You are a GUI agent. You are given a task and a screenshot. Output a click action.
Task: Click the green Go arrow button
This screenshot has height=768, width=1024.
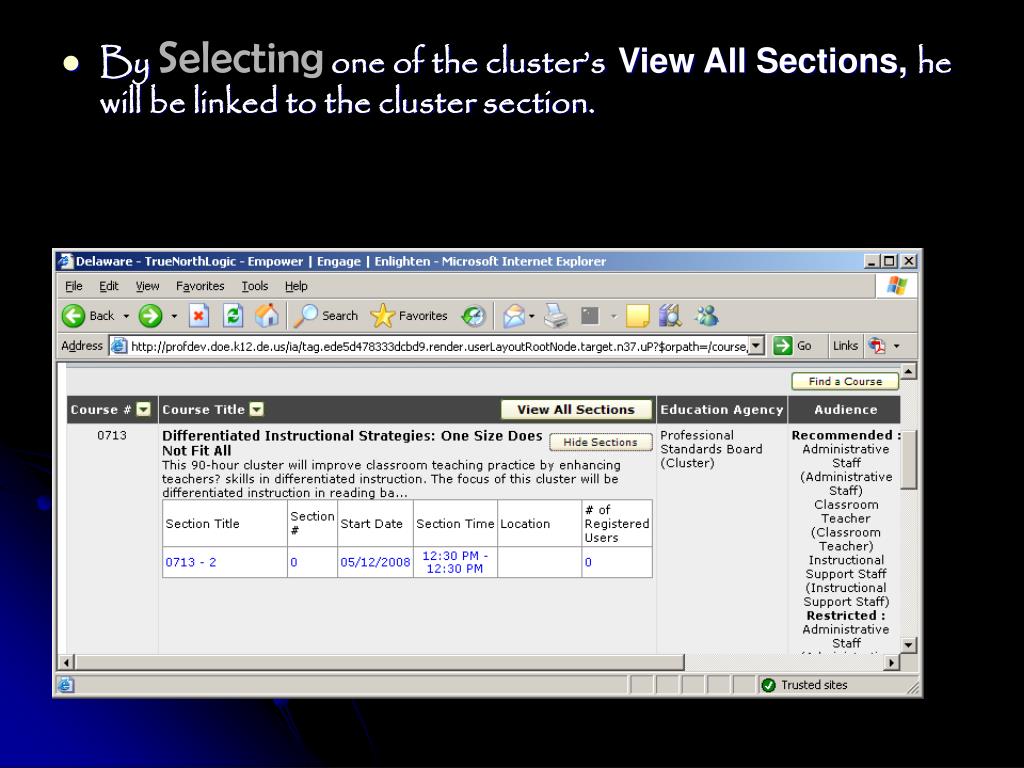pos(782,346)
